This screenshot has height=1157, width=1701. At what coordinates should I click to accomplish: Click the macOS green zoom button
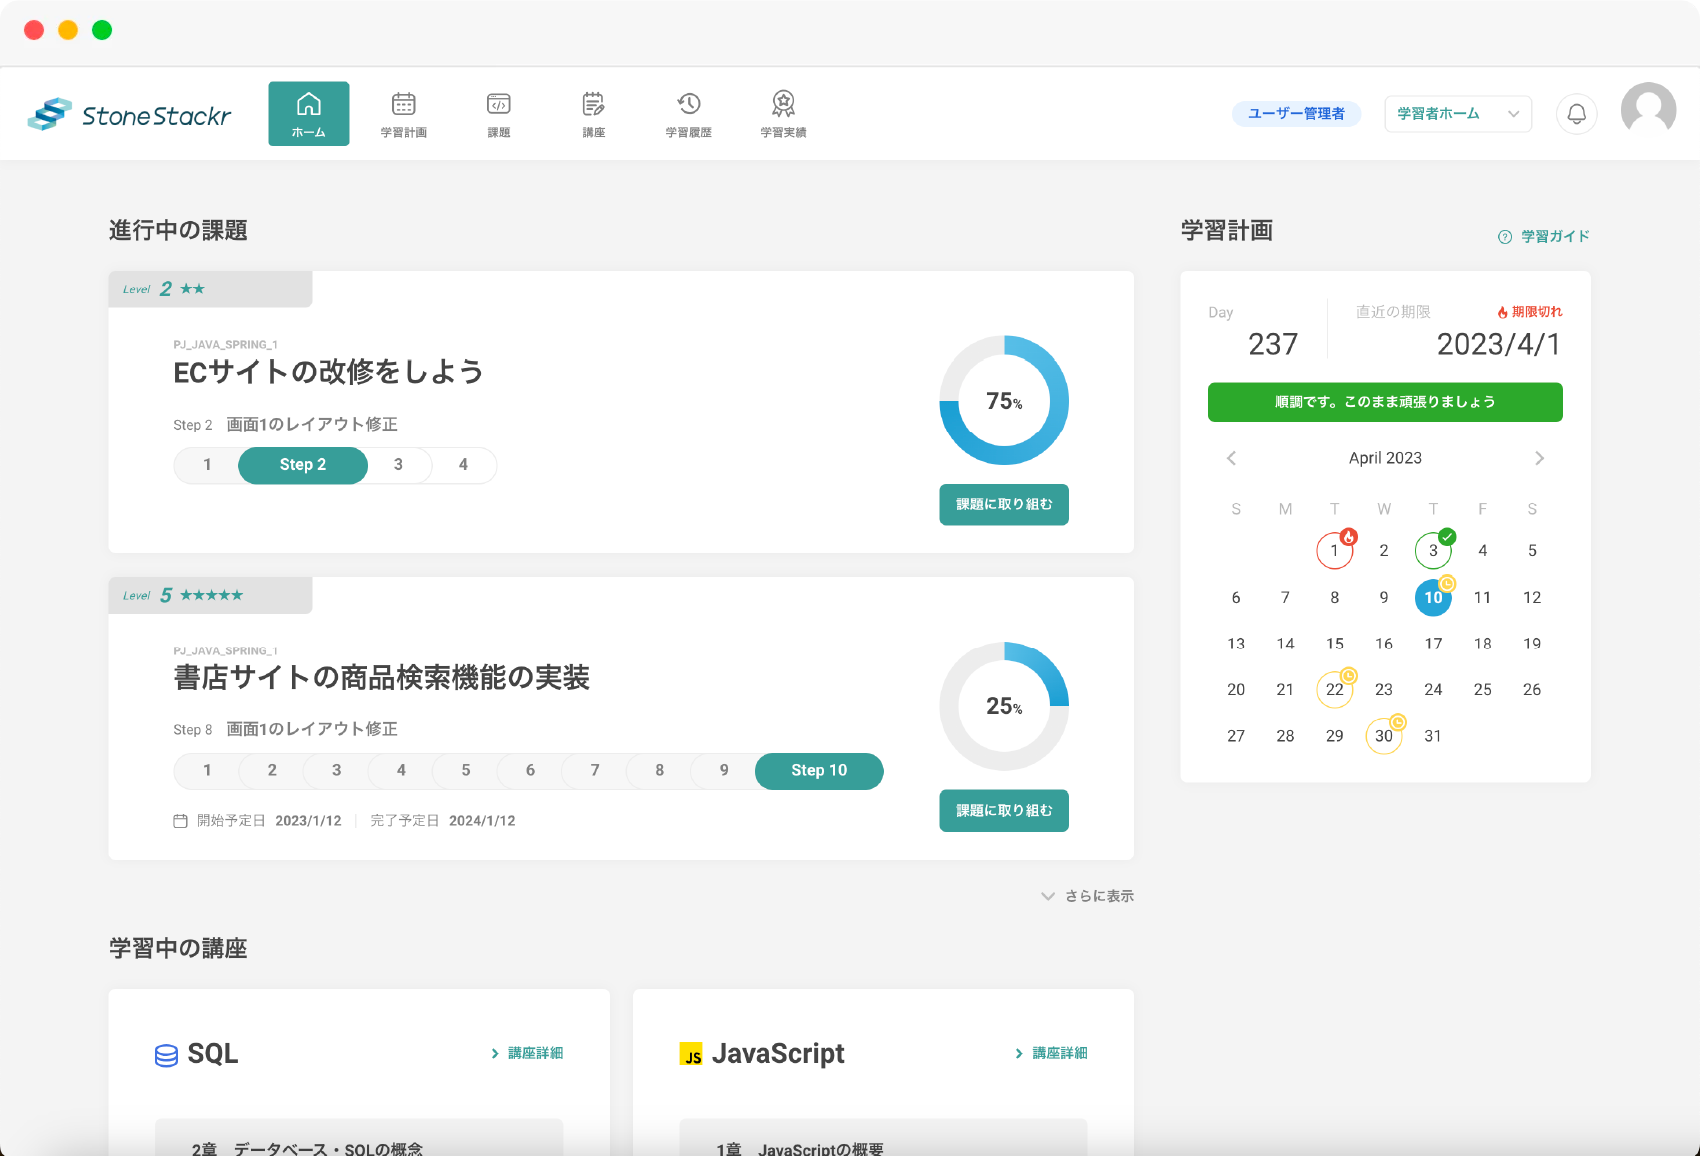(102, 30)
